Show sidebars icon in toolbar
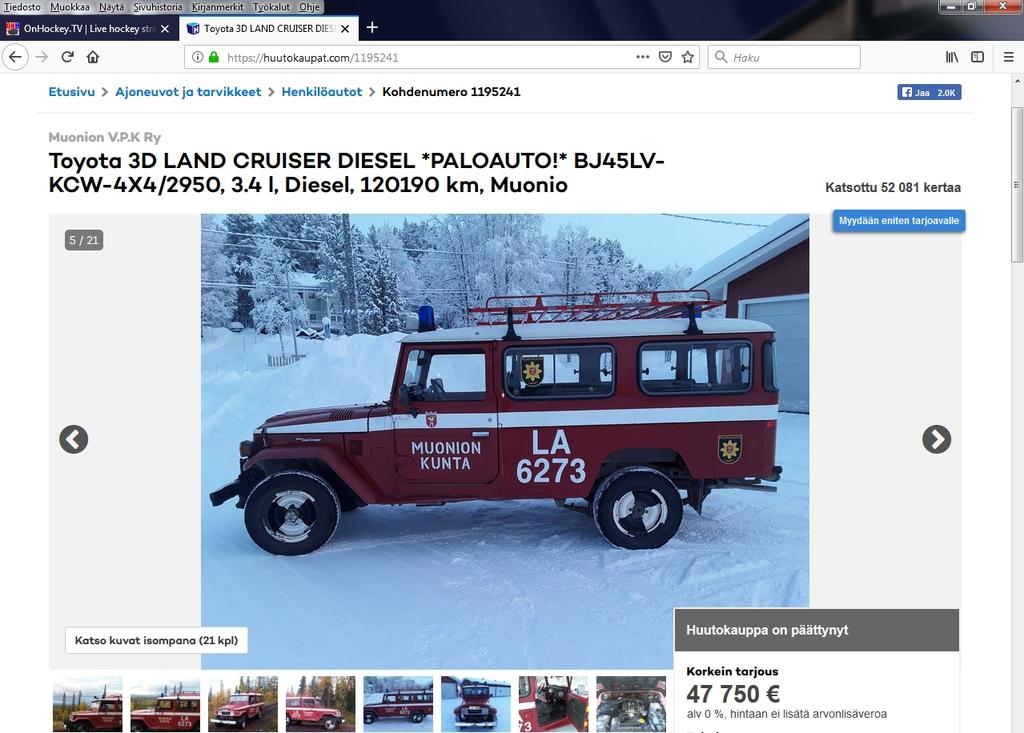 point(978,57)
